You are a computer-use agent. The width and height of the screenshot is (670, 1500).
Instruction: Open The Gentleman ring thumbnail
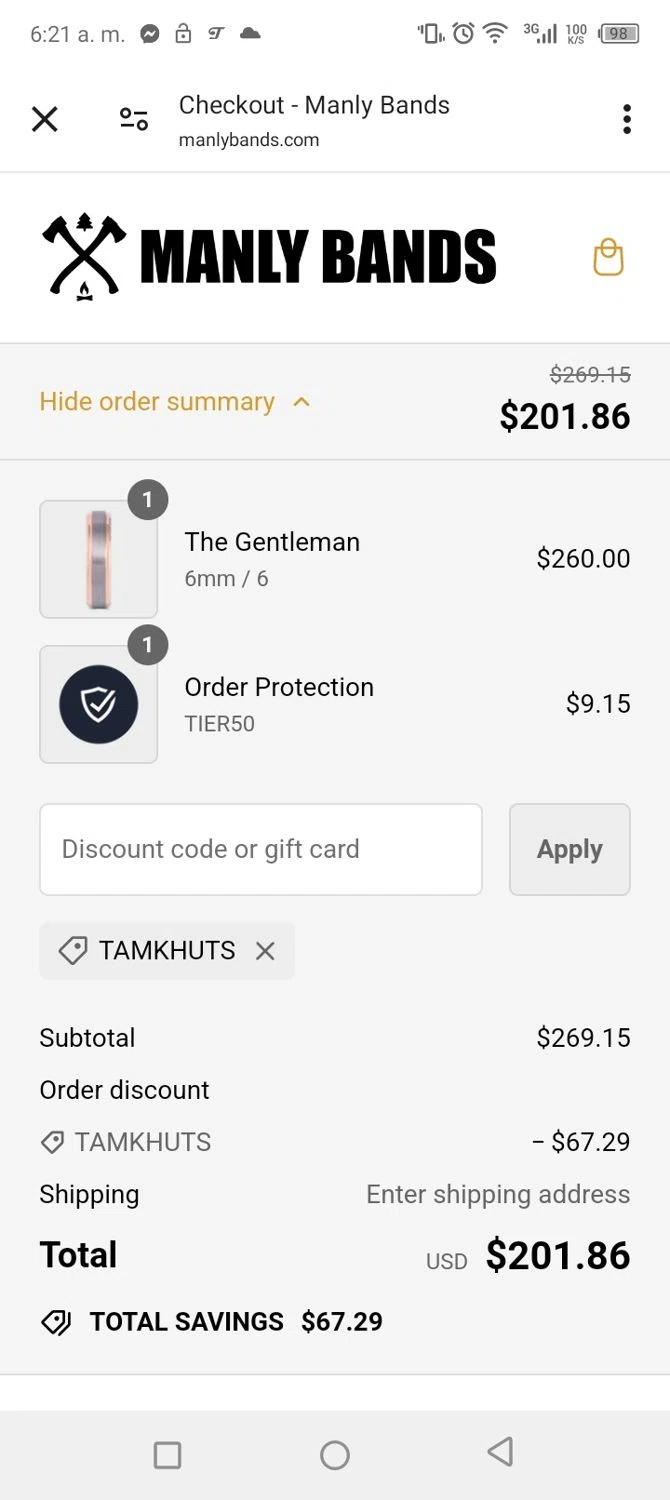[x=98, y=559]
